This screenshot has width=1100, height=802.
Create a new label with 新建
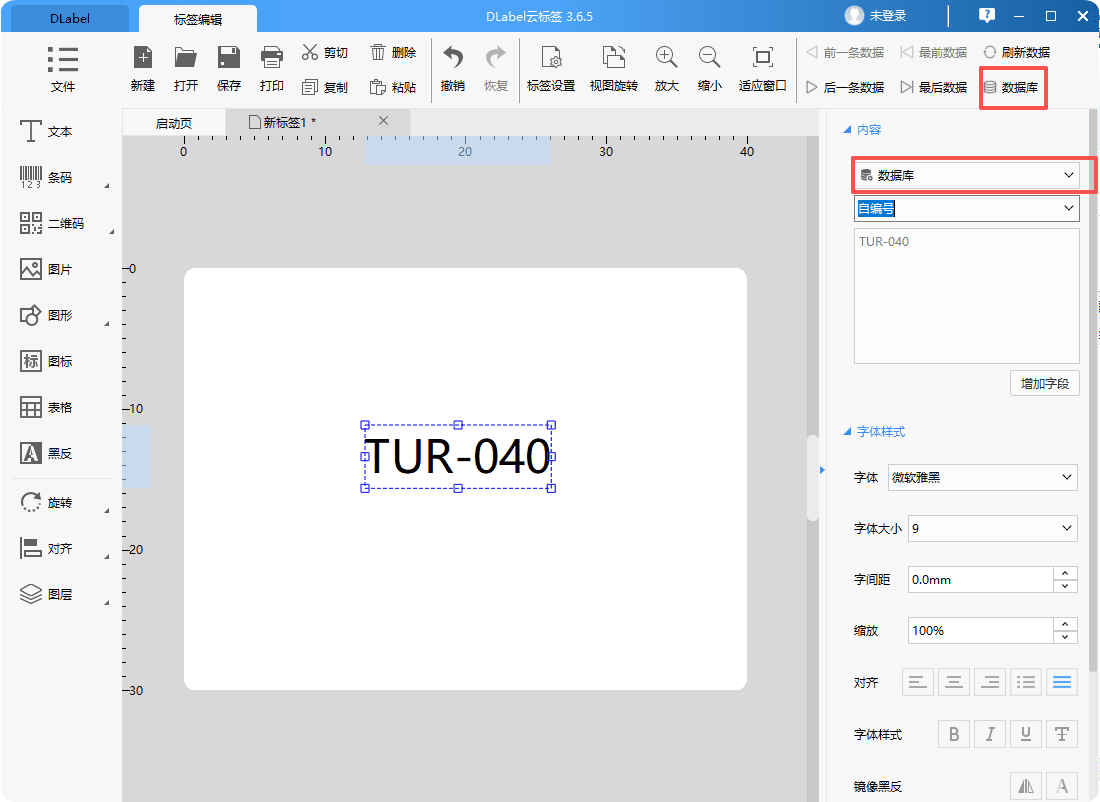pos(142,69)
